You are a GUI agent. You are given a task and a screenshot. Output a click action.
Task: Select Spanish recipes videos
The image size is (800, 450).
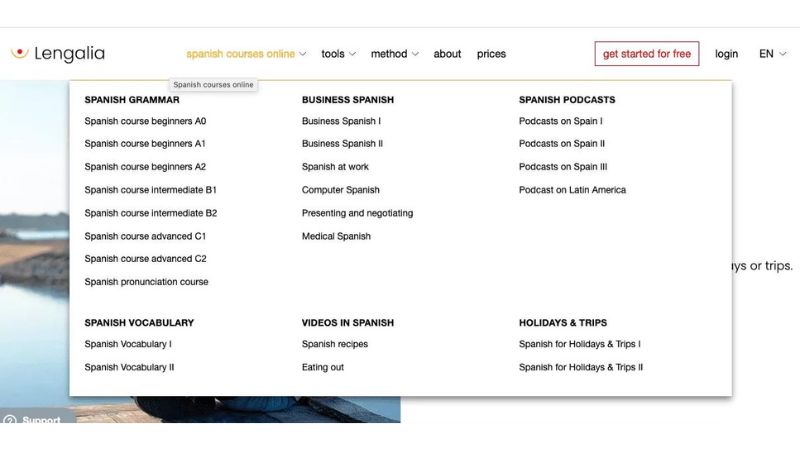335,344
